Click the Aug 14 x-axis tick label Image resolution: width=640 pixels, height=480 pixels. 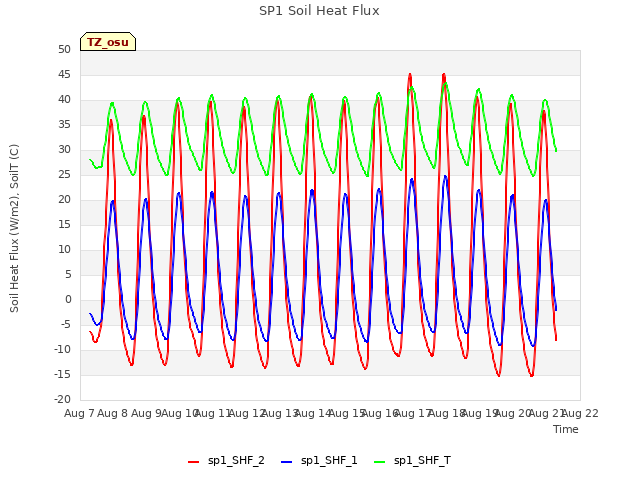313,413
